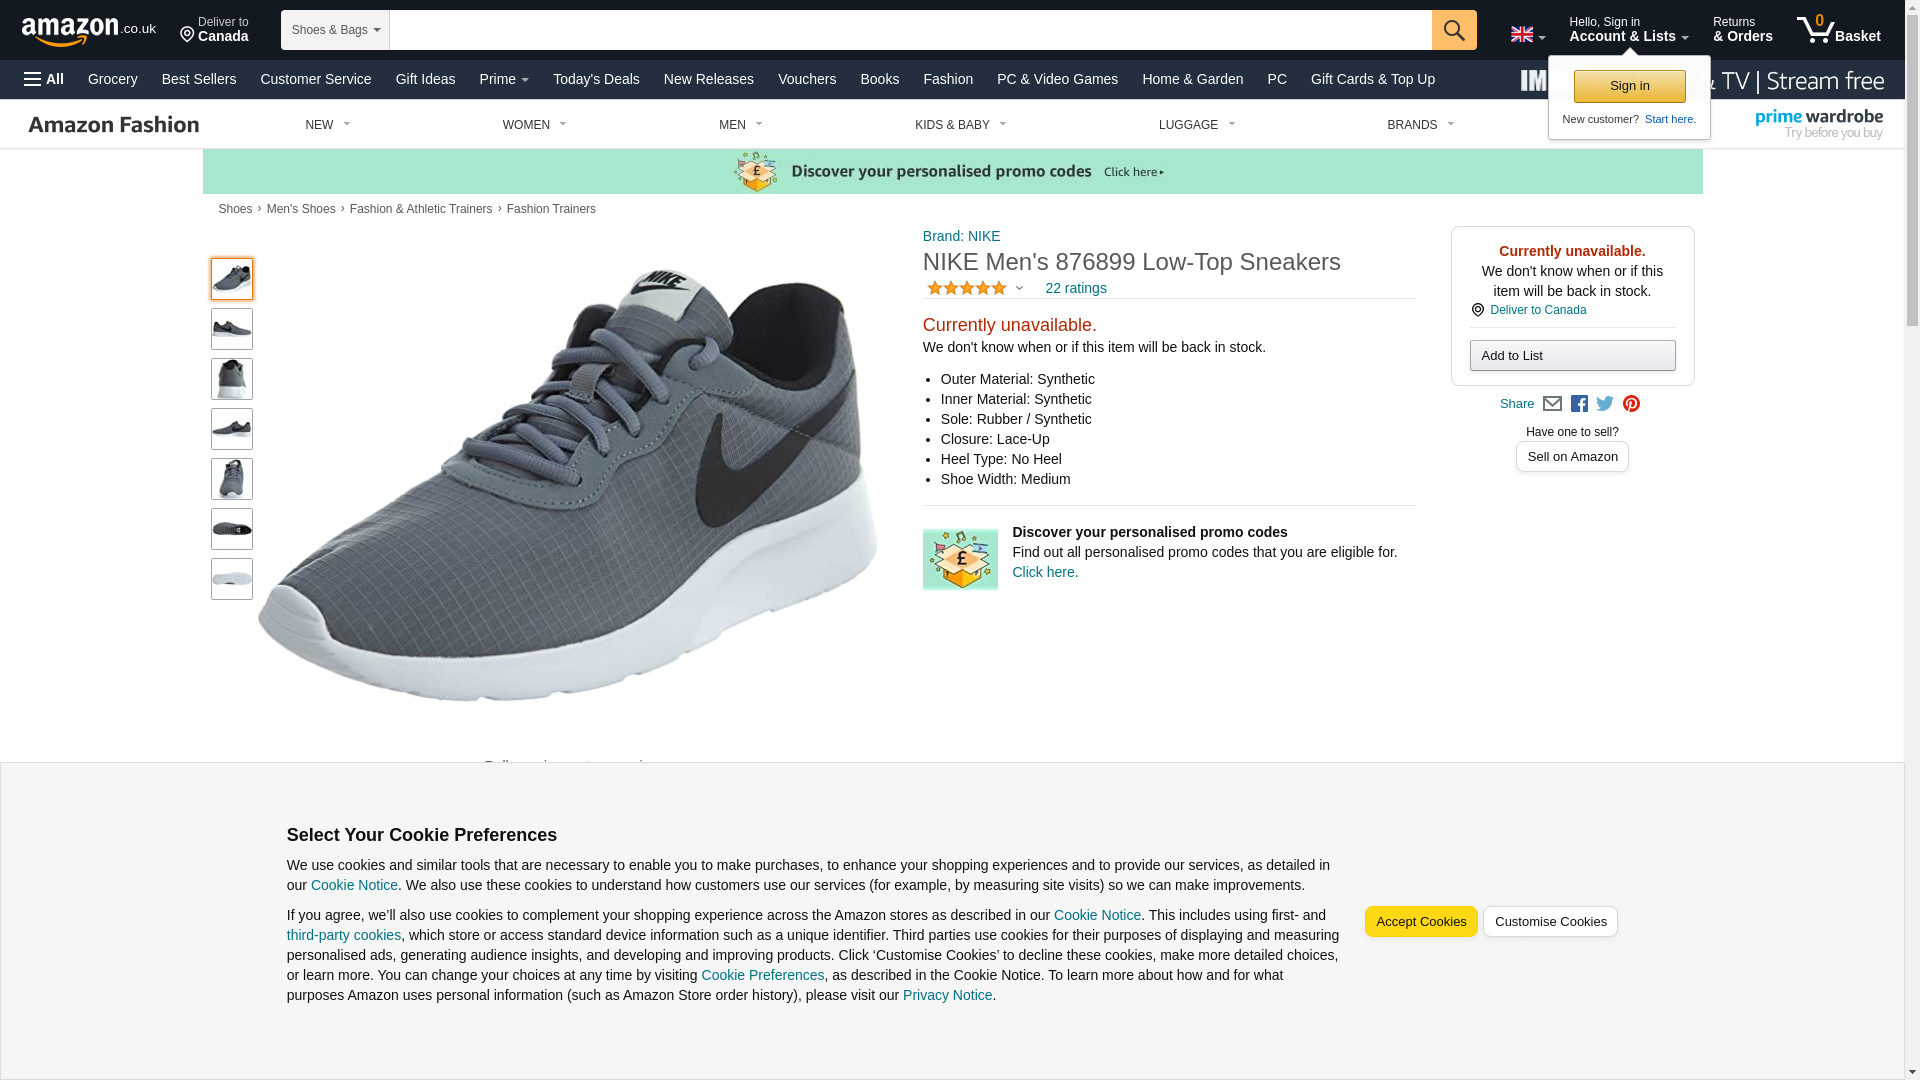Expand the star ratings breakdown arrow

pyautogui.click(x=1019, y=289)
